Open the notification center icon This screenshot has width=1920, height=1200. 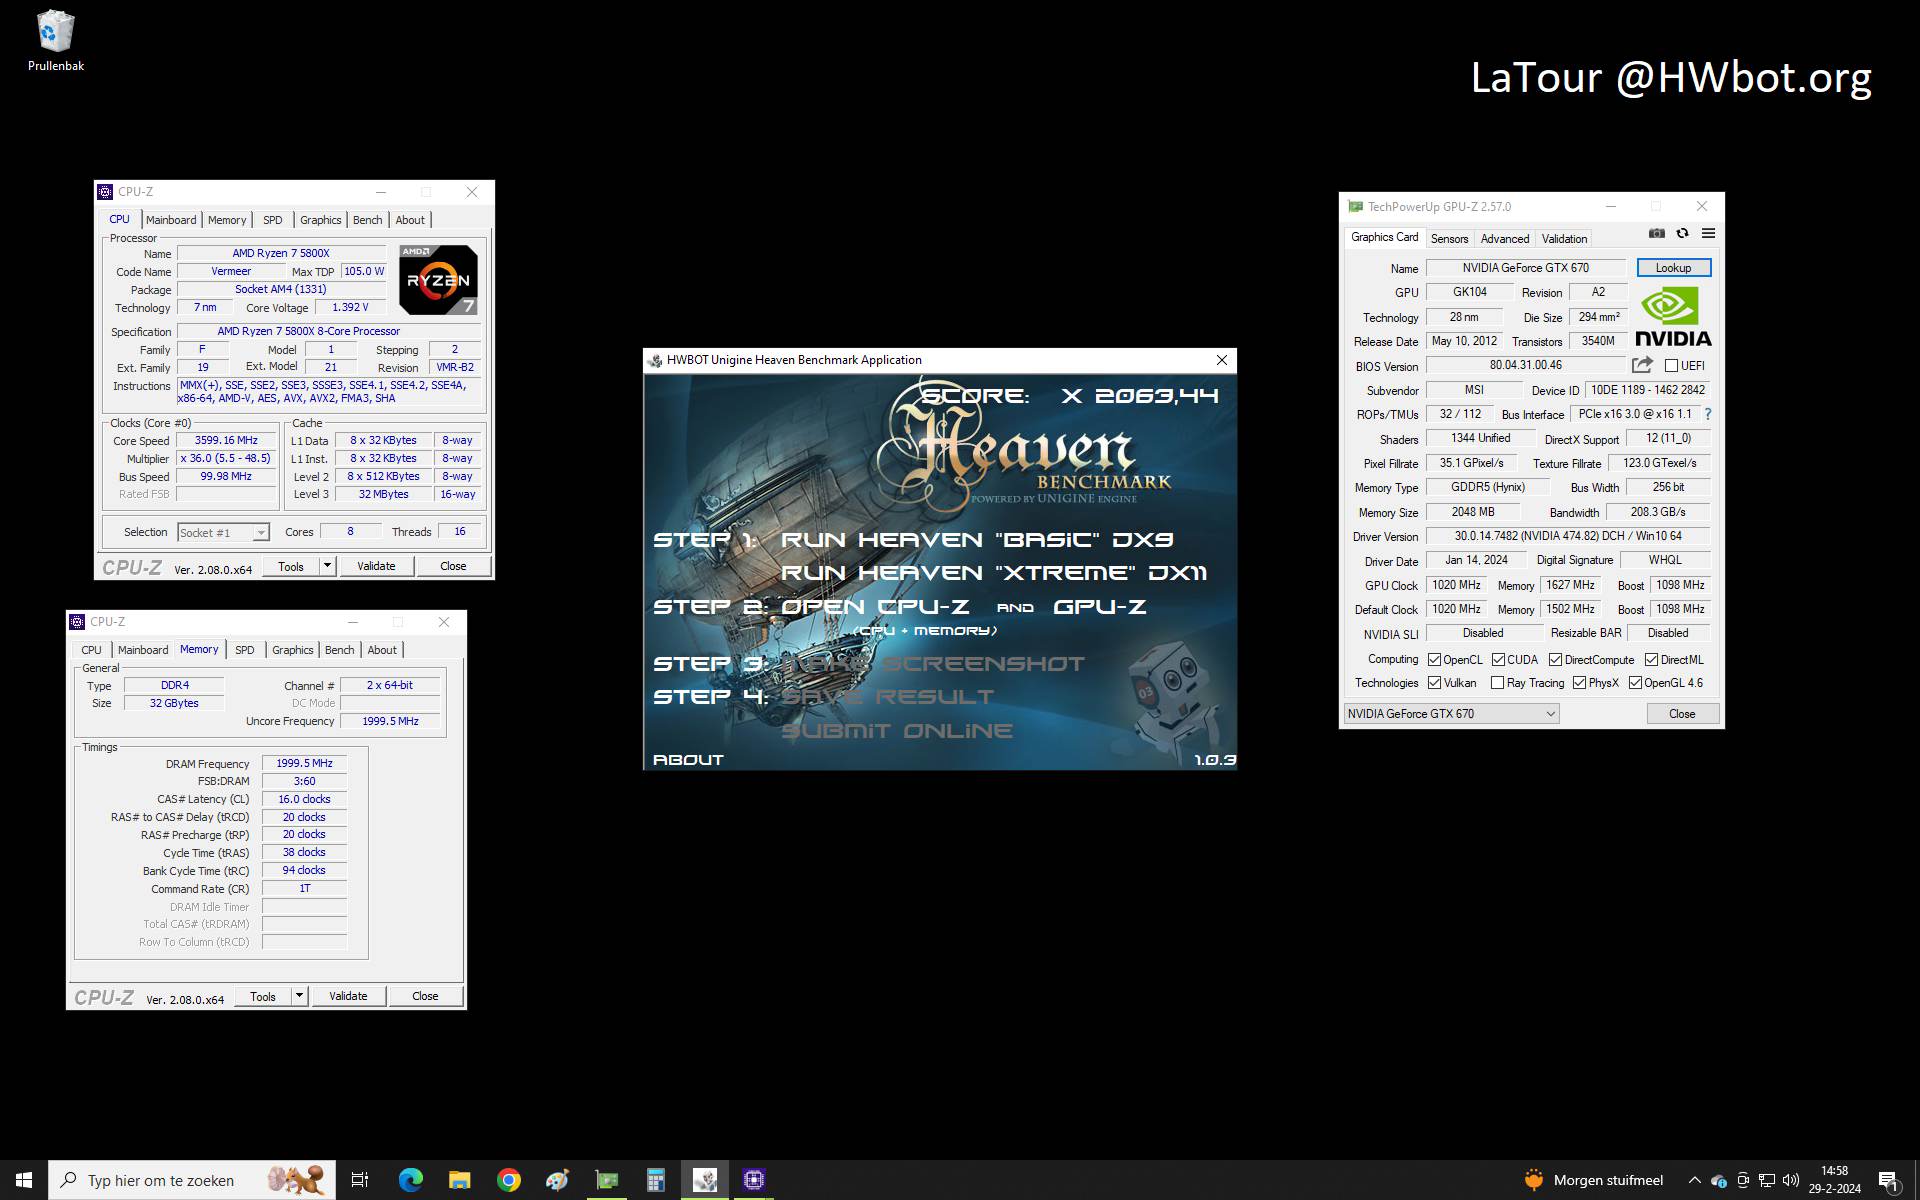(1888, 1181)
